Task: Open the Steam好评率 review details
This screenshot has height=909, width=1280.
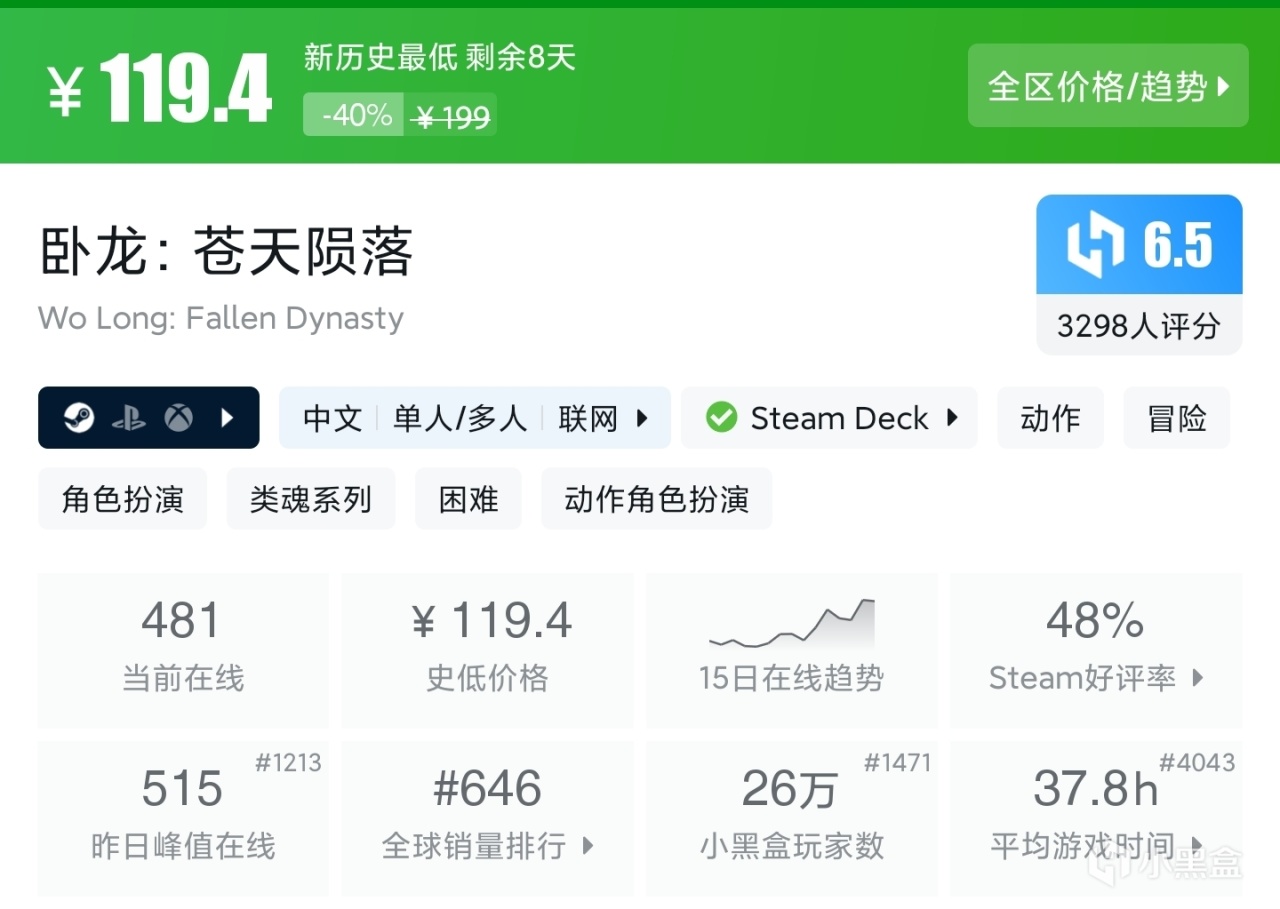Action: pyautogui.click(x=1096, y=678)
